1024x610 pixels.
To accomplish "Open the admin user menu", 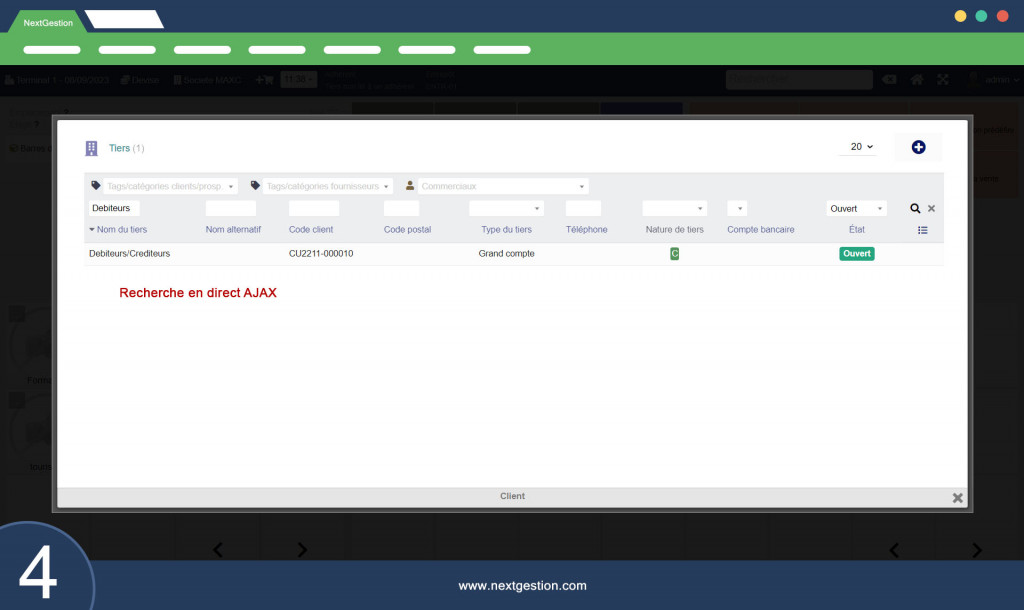I will tap(994, 80).
